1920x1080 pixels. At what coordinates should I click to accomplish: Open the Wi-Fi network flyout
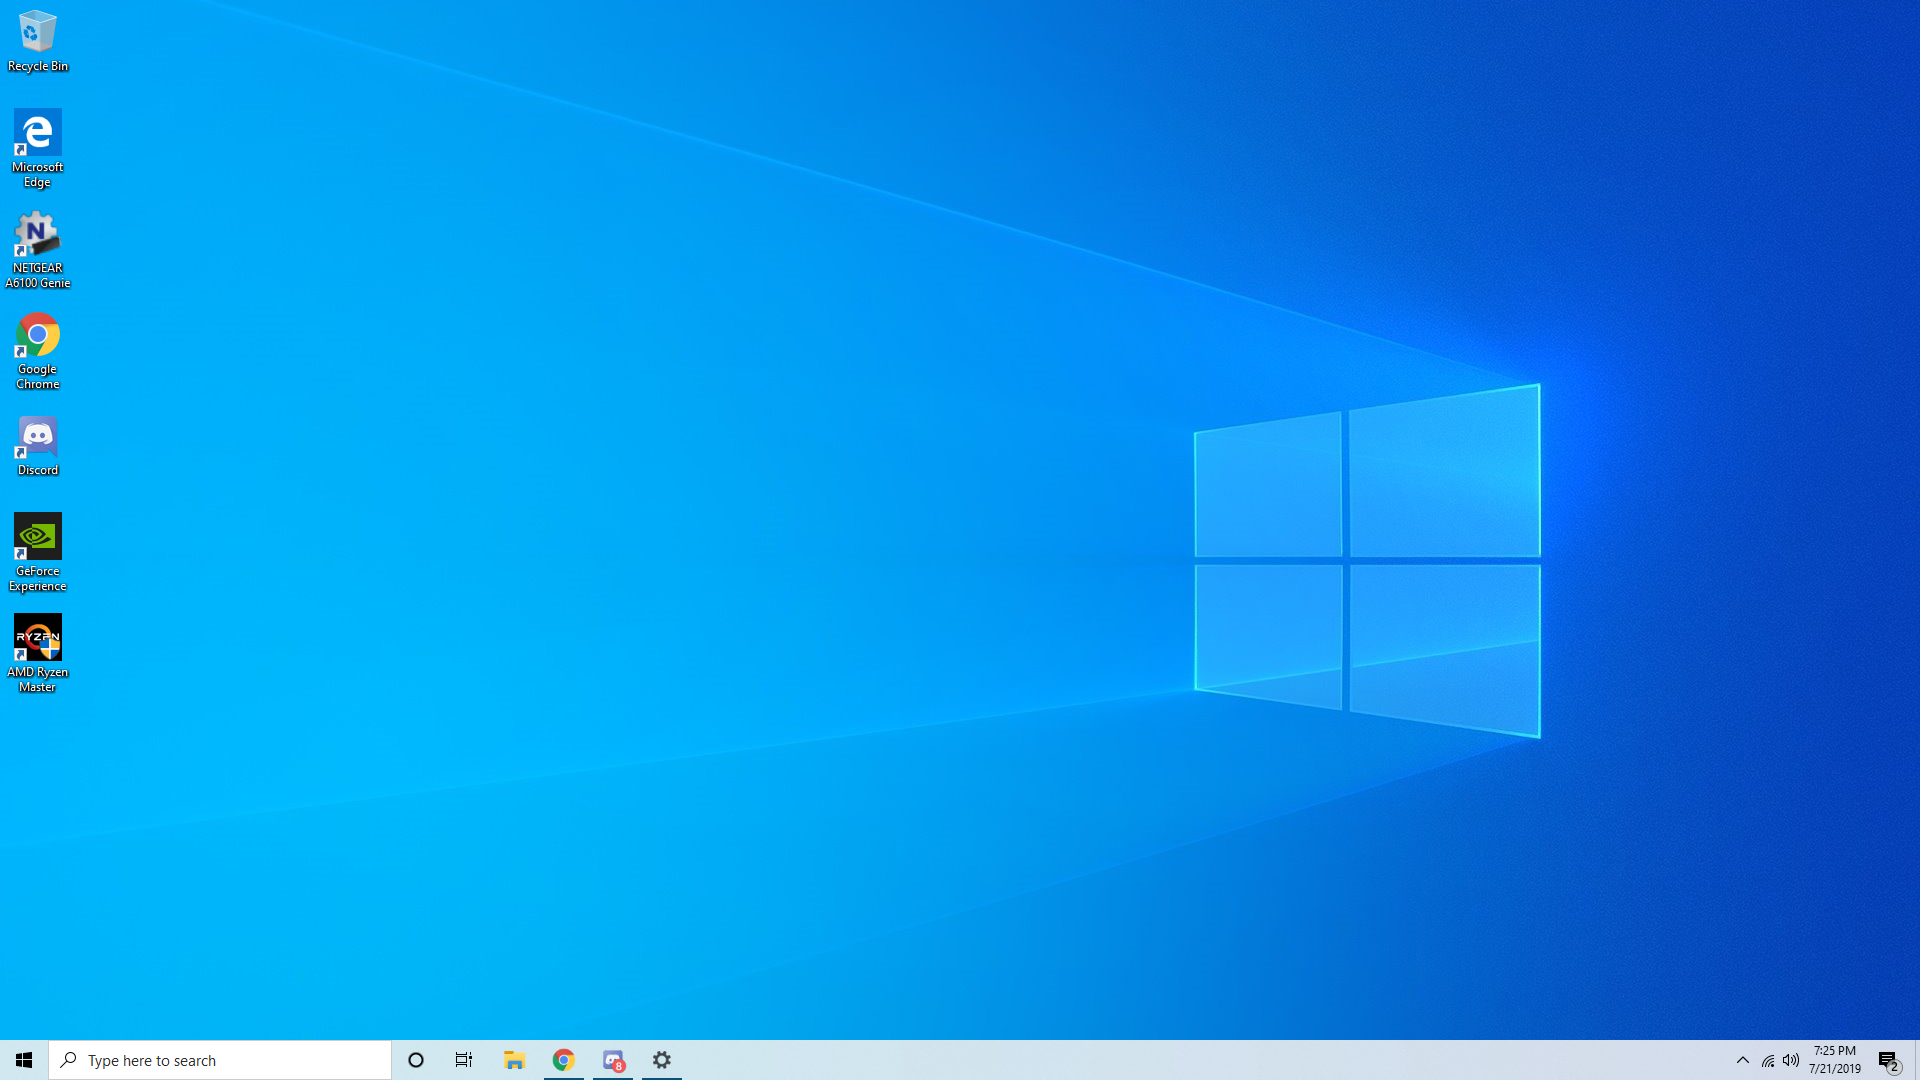pyautogui.click(x=1768, y=1060)
